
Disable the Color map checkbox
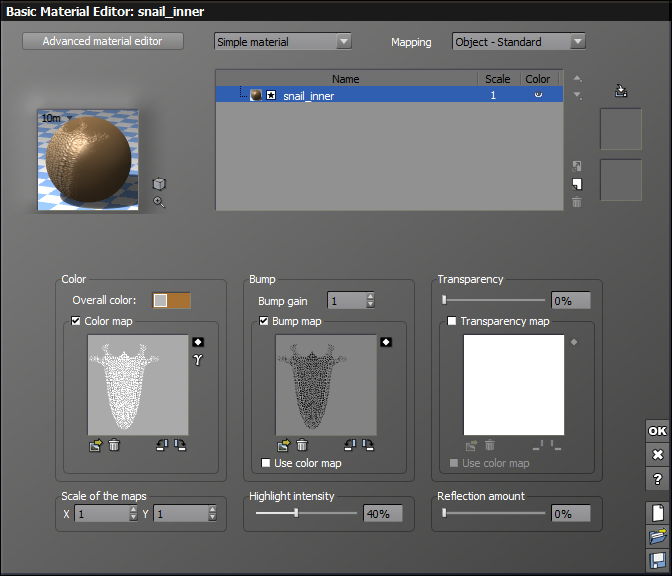tap(77, 321)
